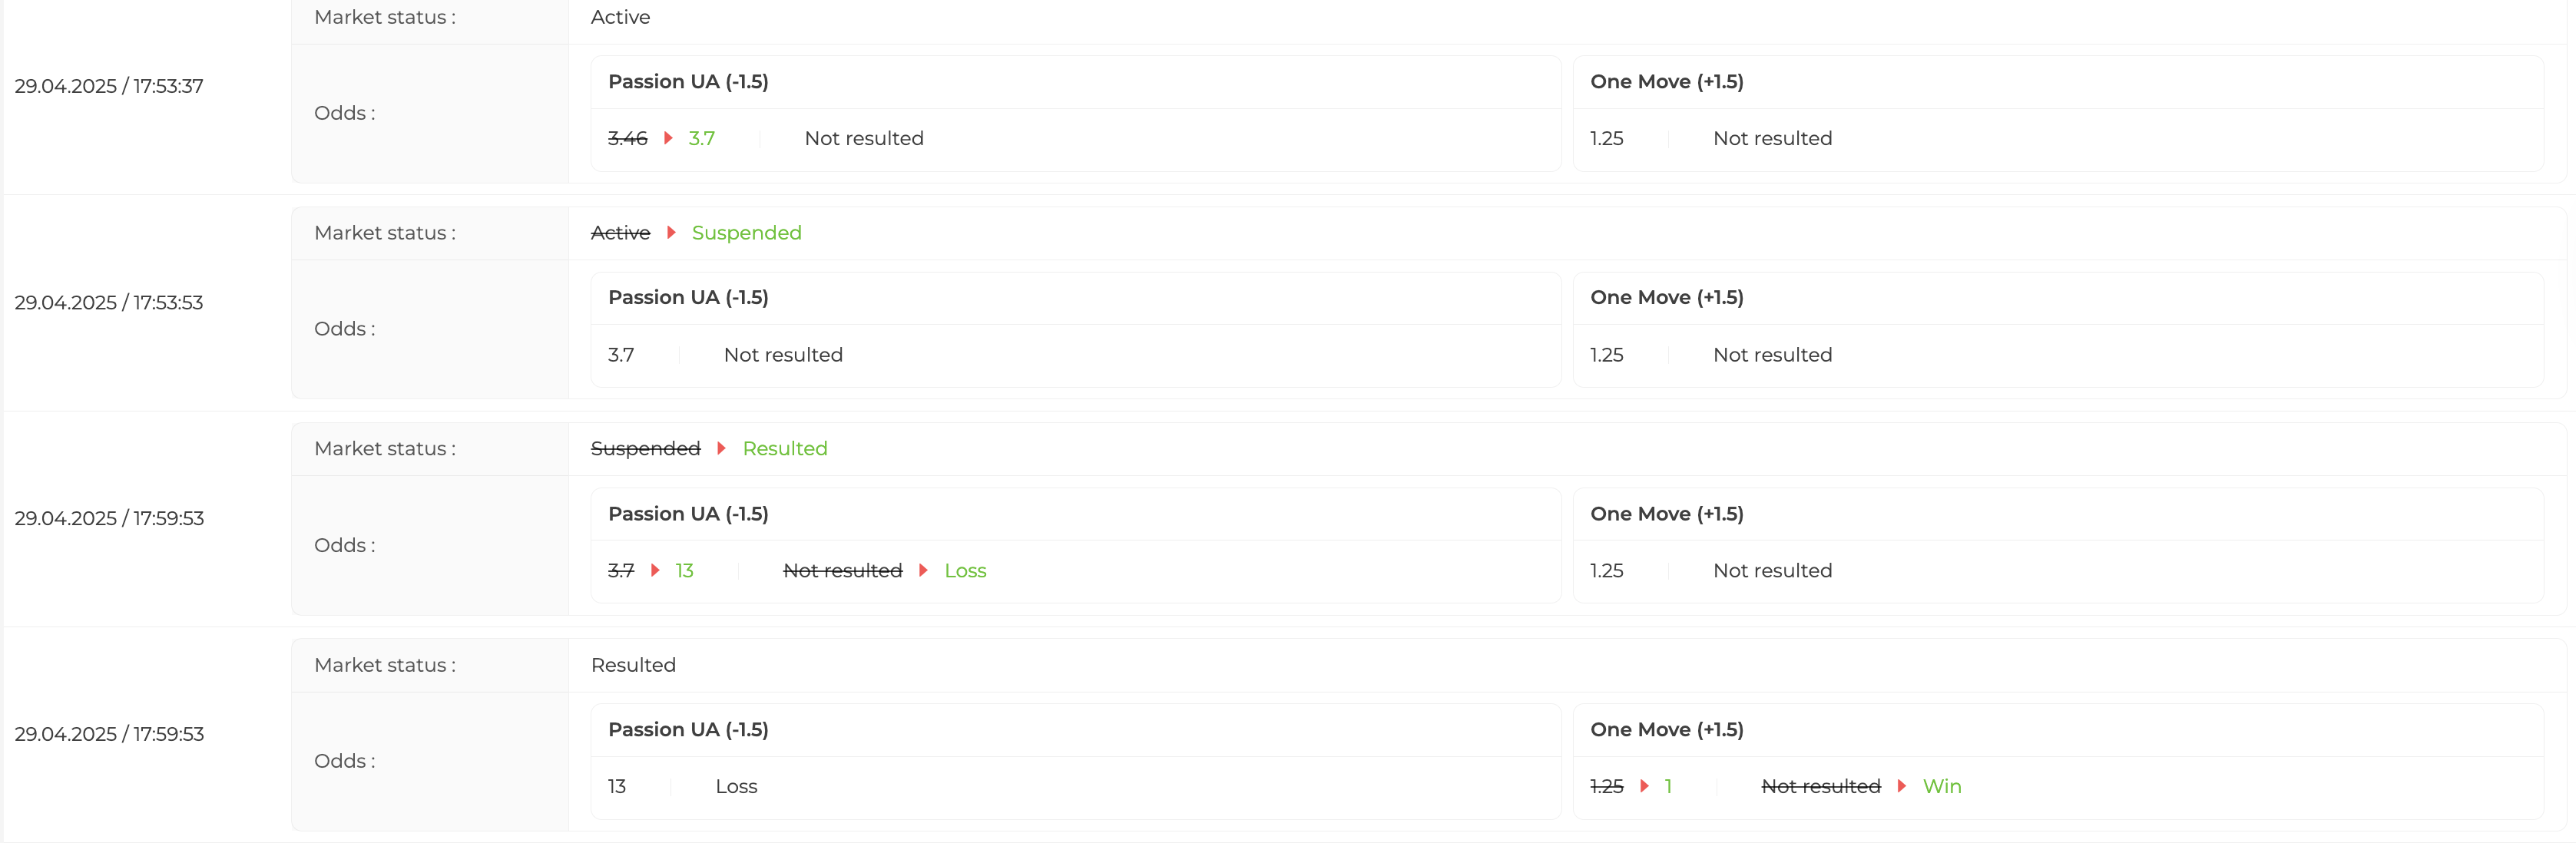The image size is (2576, 843).
Task: Click One Move (+1.5) header in last entry
Action: [x=1667, y=730]
